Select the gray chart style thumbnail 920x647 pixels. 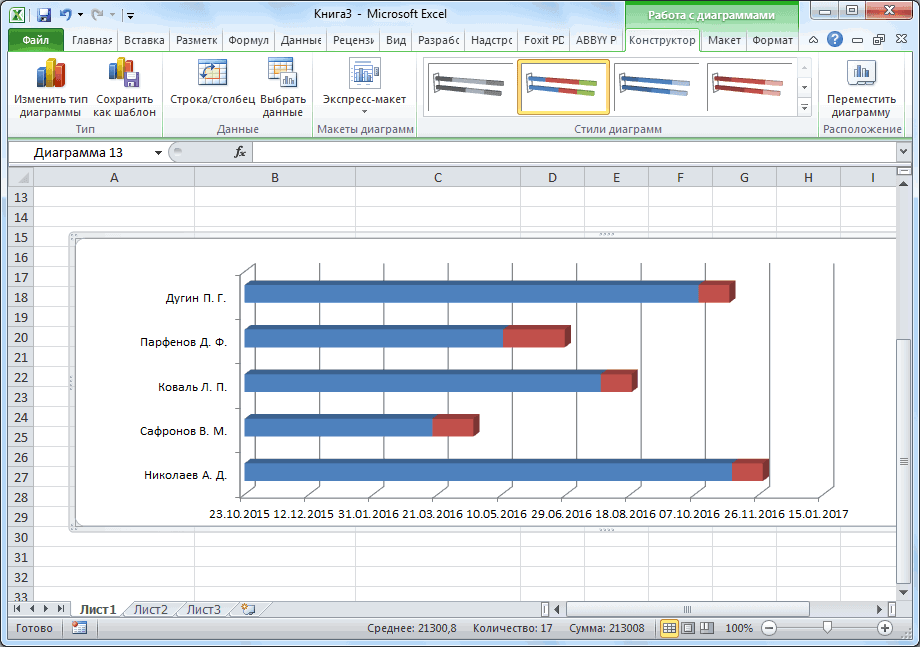(x=469, y=86)
